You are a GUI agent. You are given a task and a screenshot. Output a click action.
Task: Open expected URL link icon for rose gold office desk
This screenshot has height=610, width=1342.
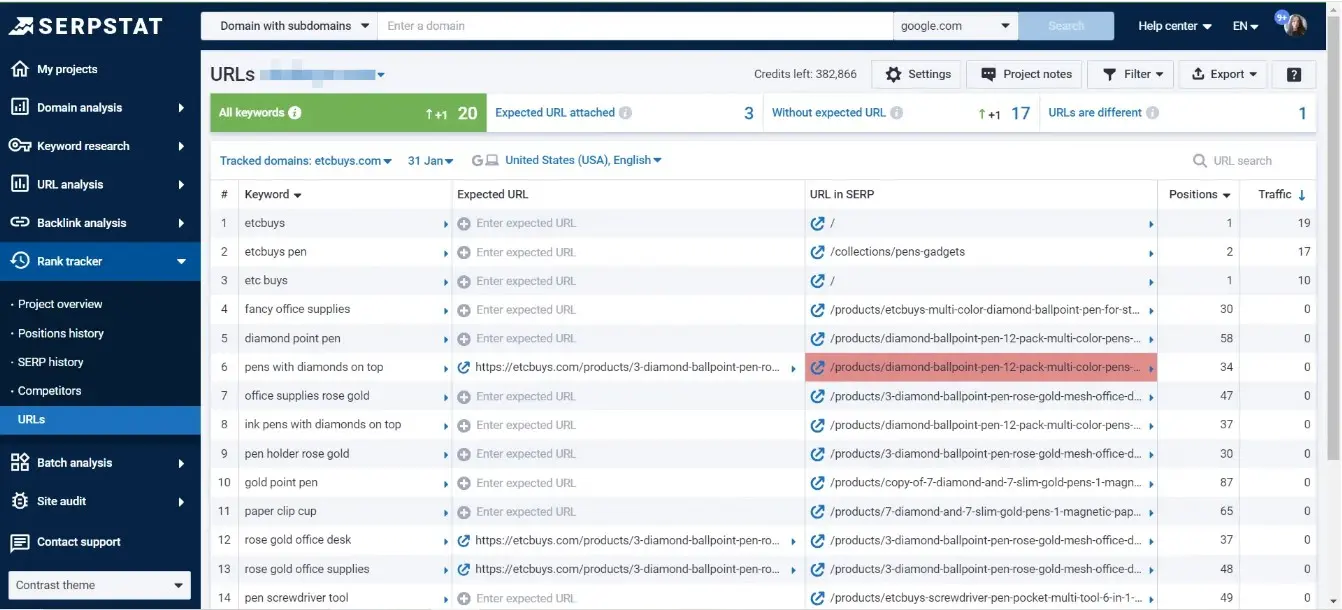(464, 541)
